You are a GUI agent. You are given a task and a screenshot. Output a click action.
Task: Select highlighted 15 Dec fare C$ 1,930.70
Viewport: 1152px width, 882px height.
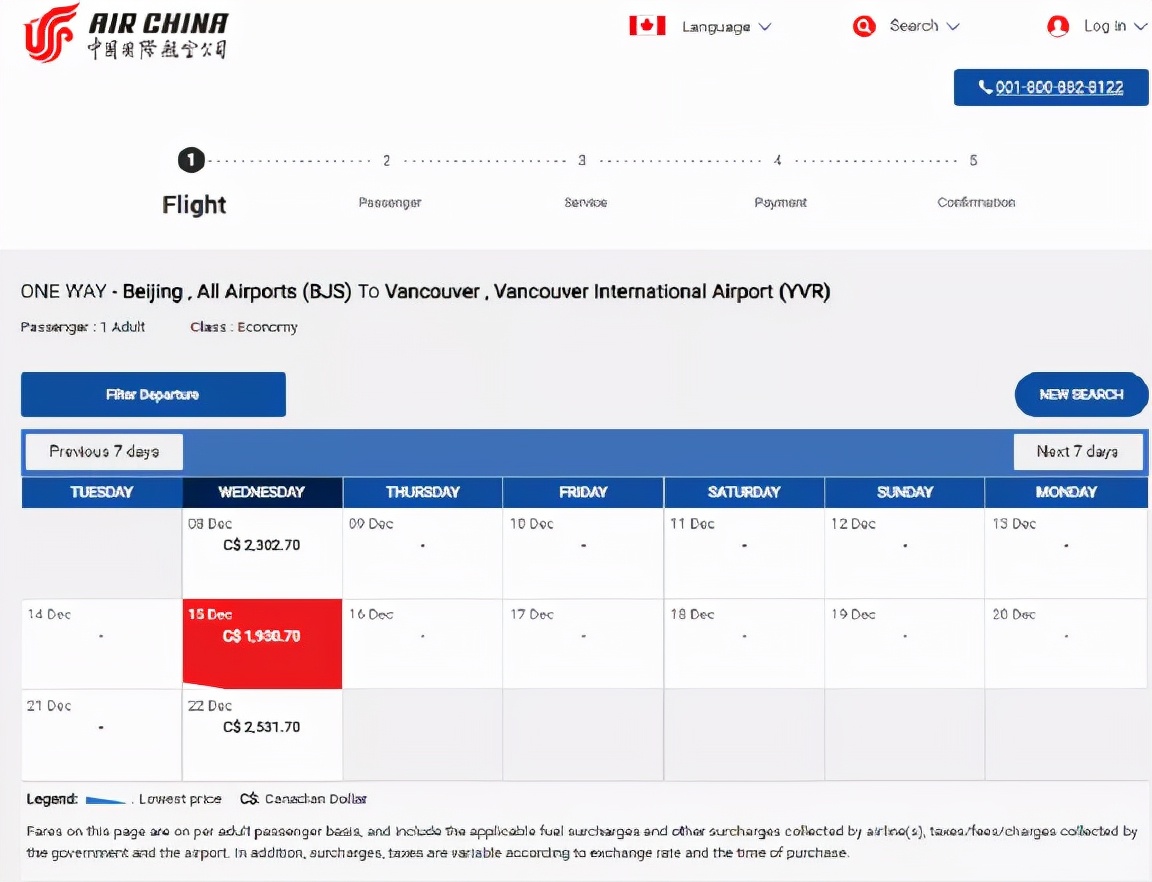262,644
